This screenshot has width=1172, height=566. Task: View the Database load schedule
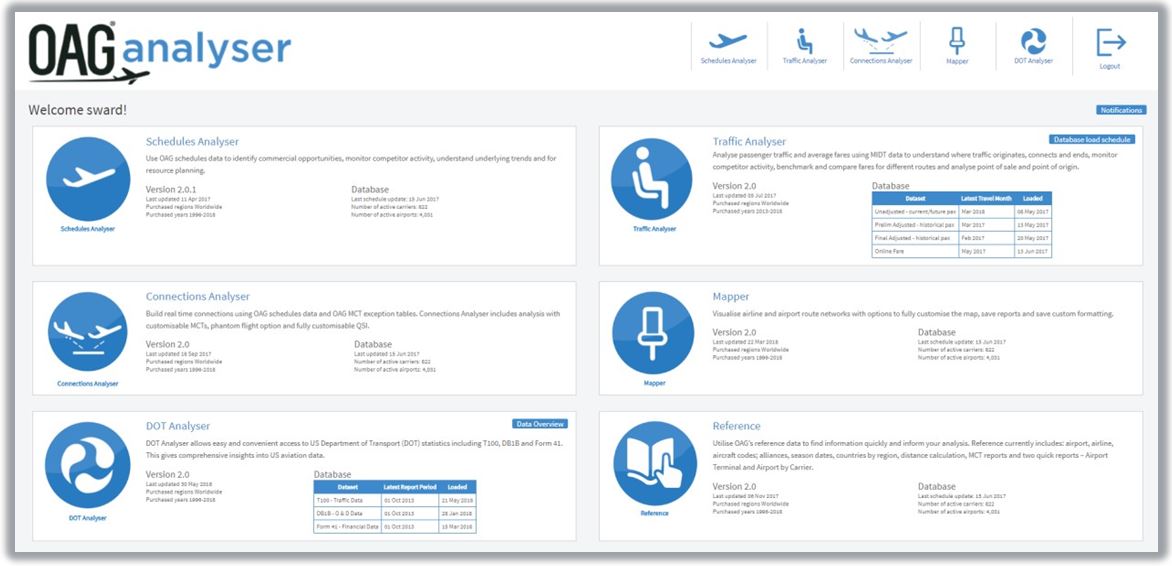1091,140
